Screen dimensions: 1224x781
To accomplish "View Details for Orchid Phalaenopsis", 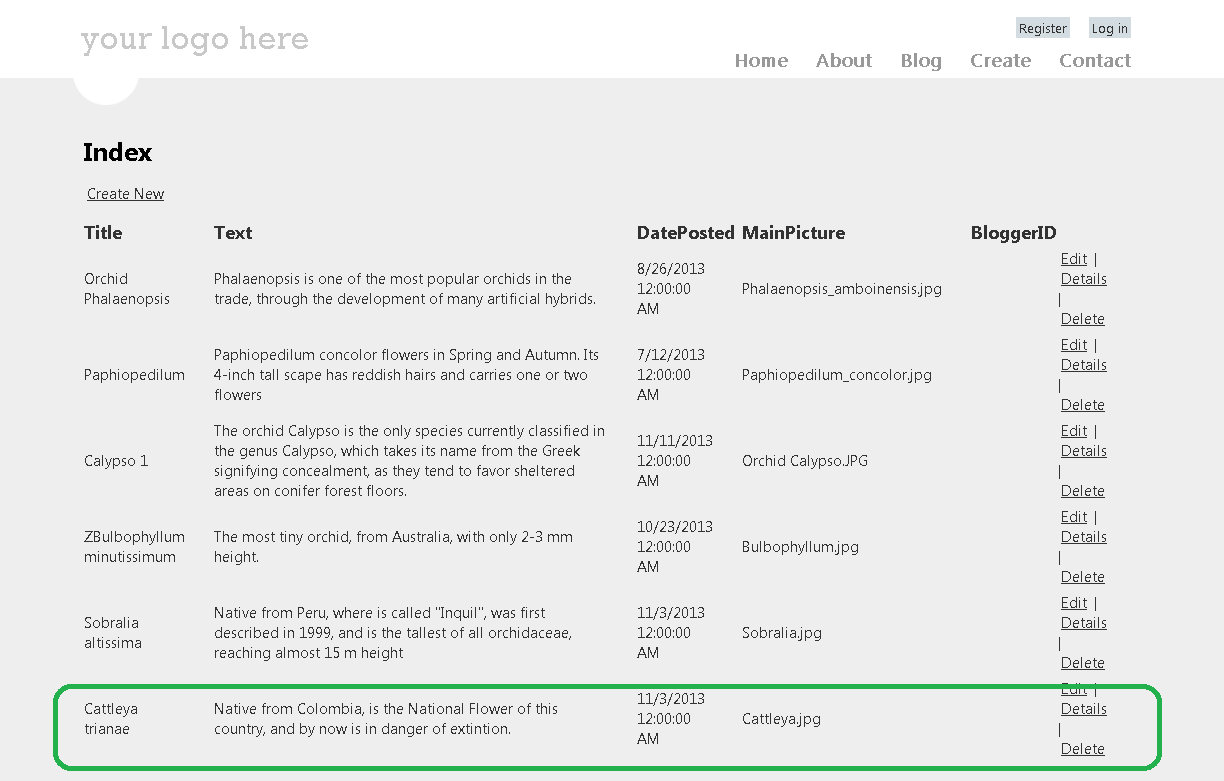I will click(x=1083, y=279).
